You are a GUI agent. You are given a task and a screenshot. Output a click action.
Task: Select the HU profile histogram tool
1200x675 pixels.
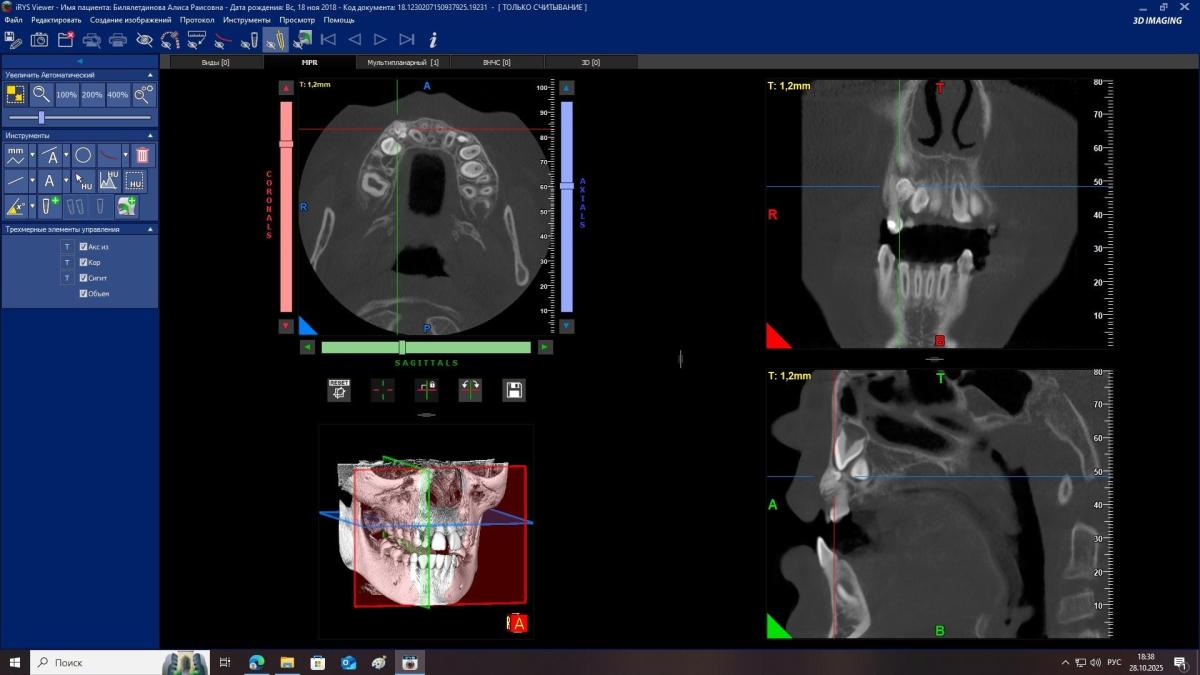109,181
